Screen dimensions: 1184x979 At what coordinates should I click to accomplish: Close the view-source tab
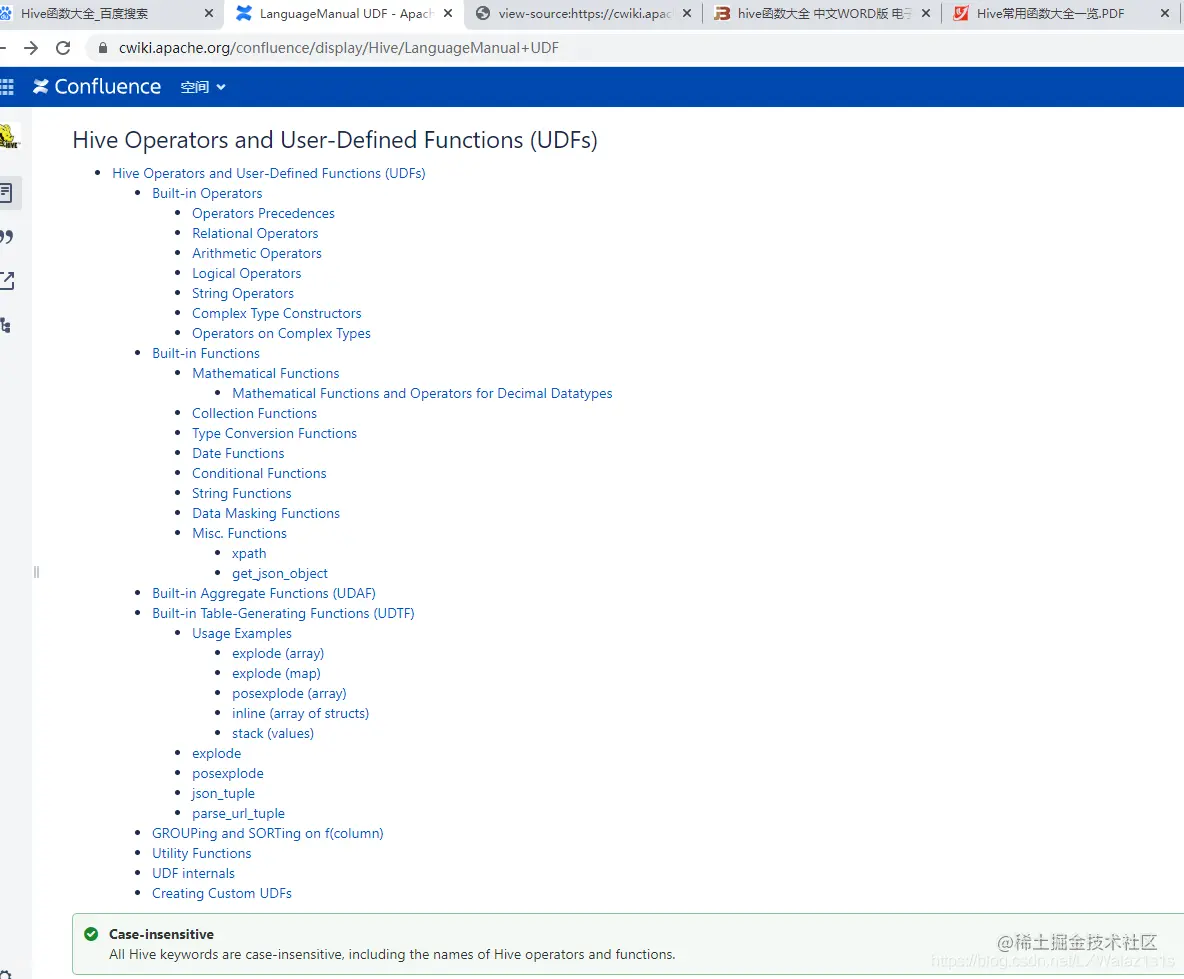[686, 14]
